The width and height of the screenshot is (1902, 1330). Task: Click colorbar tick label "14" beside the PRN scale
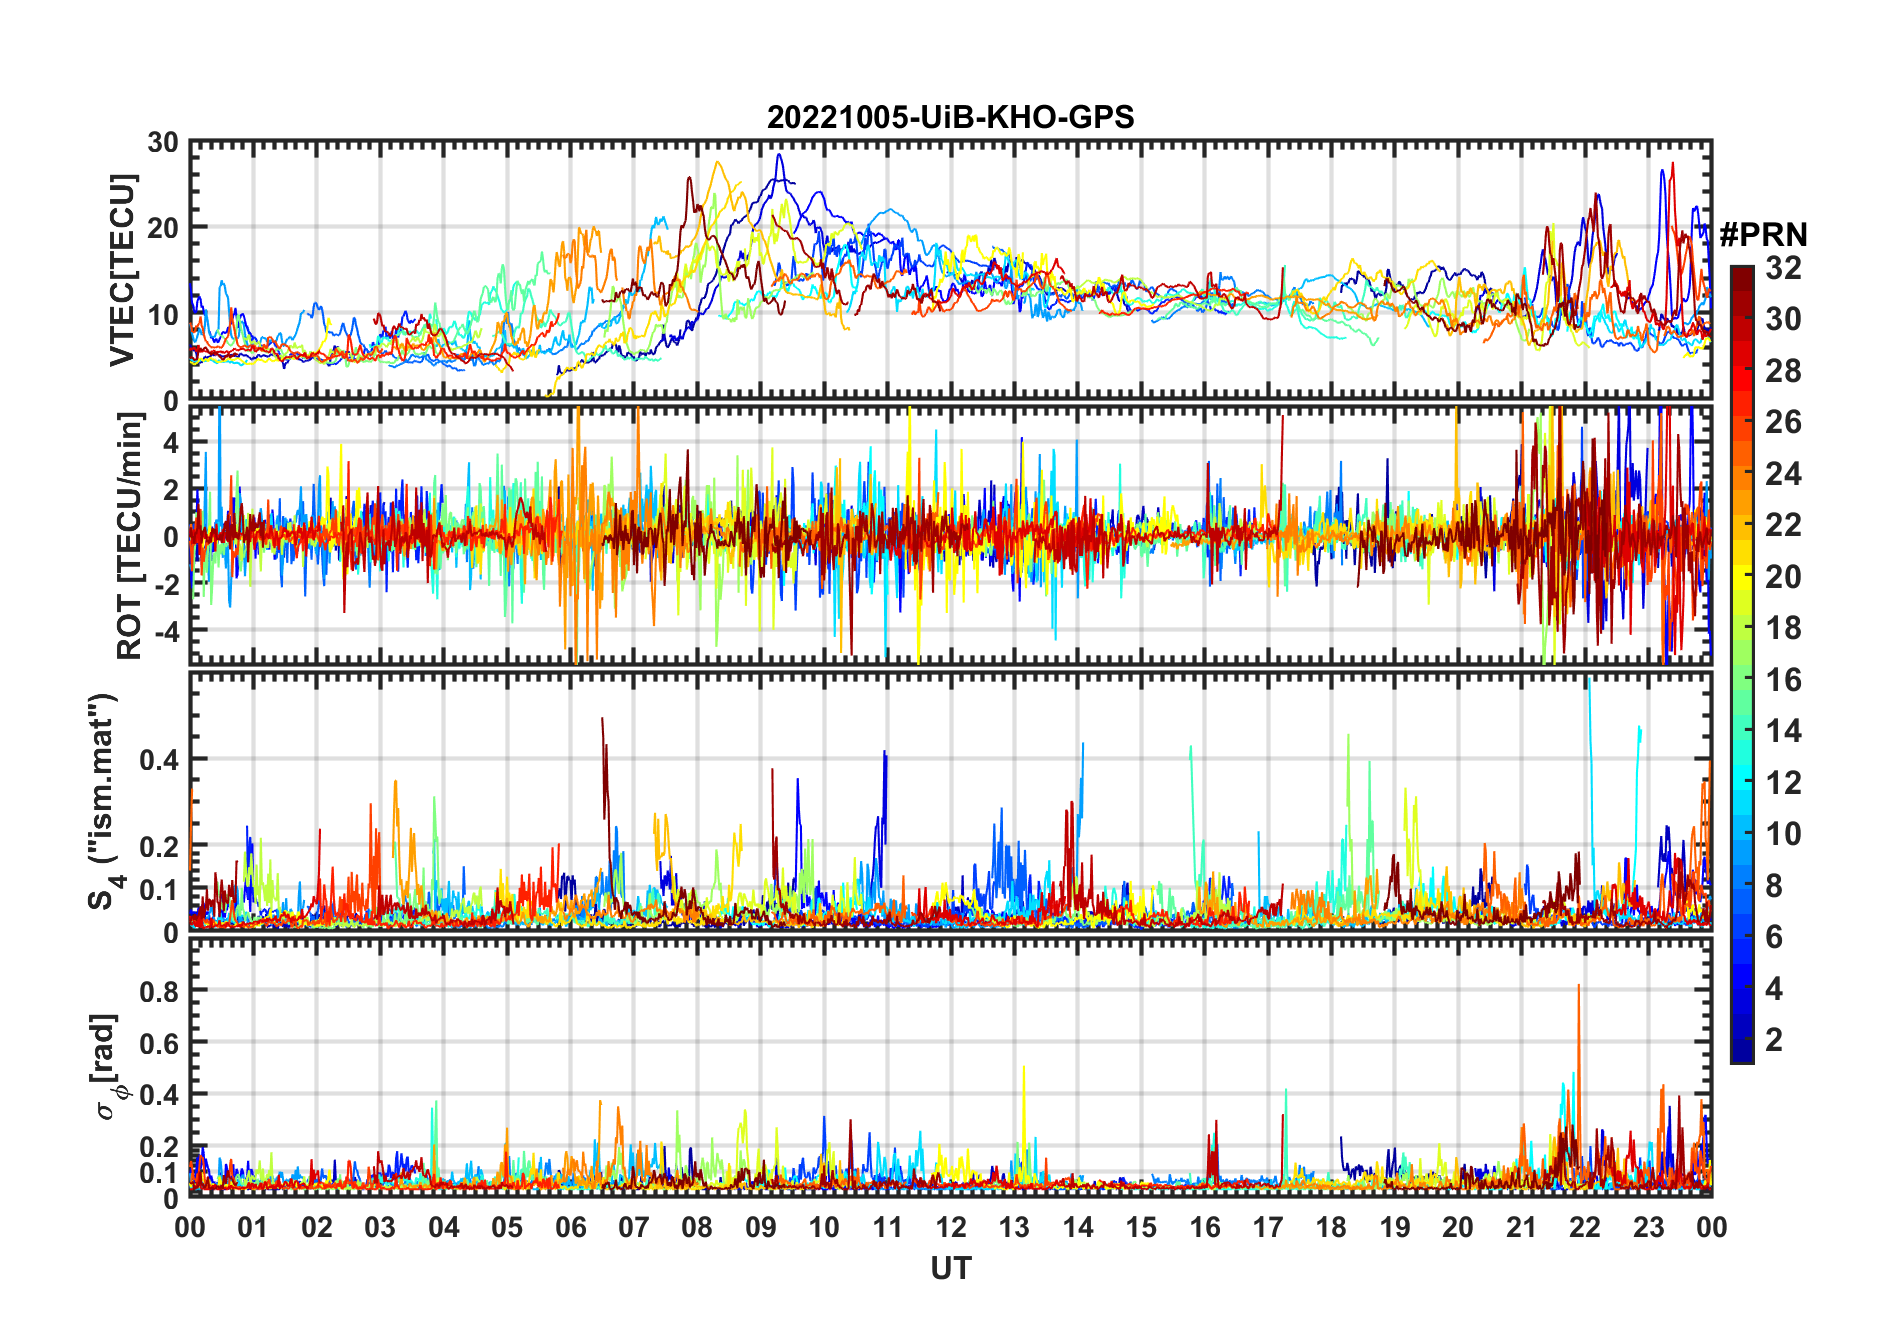pyautogui.click(x=1783, y=731)
